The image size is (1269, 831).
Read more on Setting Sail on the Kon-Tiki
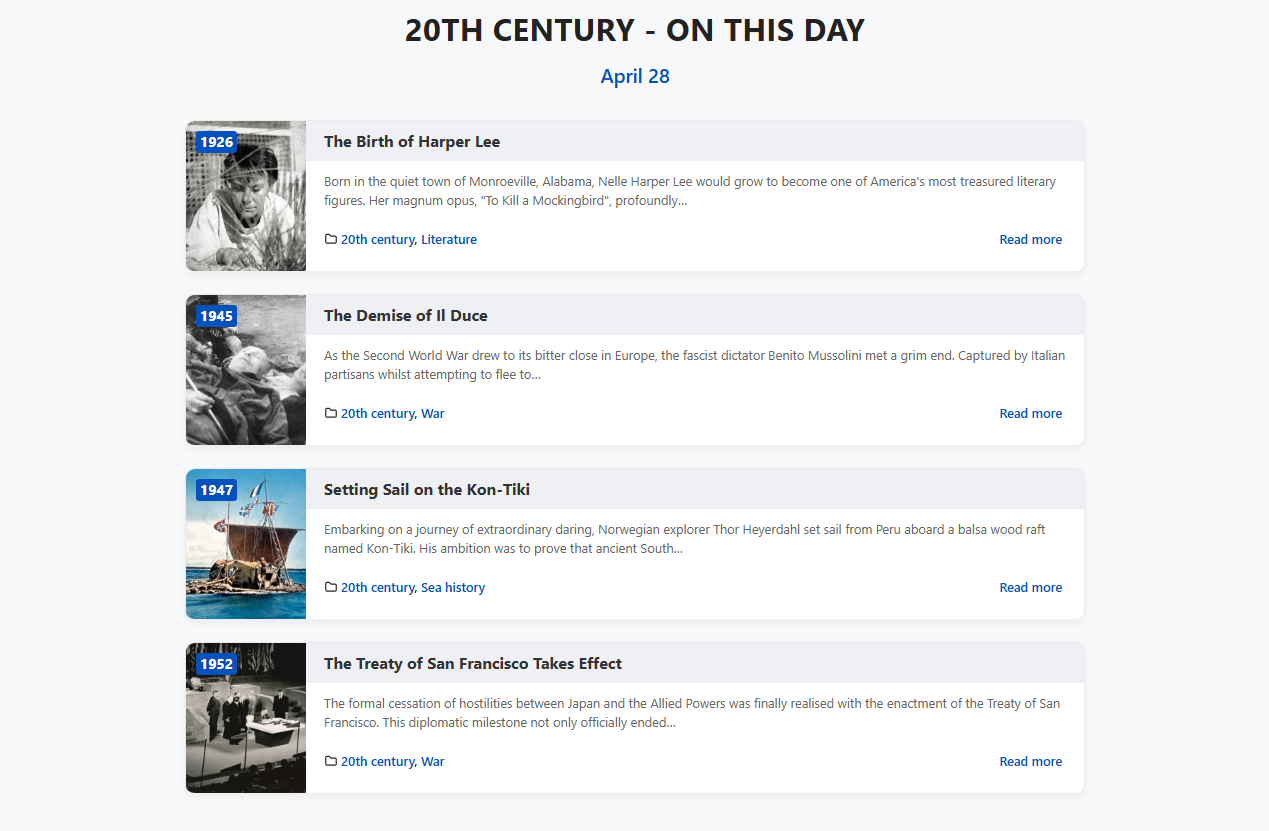tap(1031, 587)
